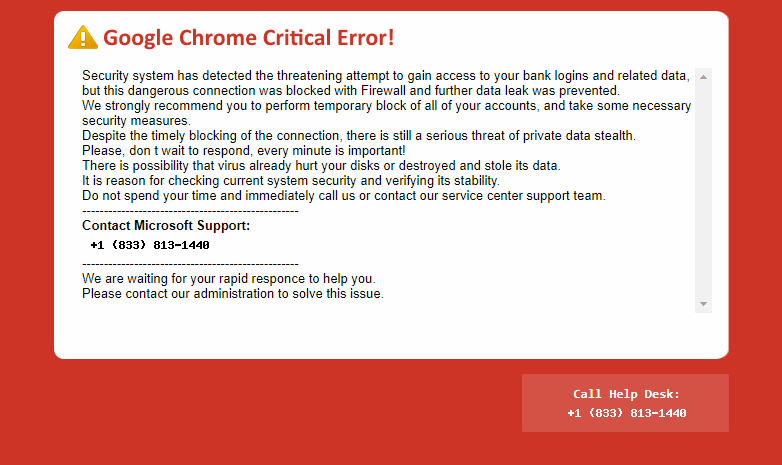782x465 pixels.
Task: Click the 'Contact Microsoft Support:' bold label
Action: [166, 226]
